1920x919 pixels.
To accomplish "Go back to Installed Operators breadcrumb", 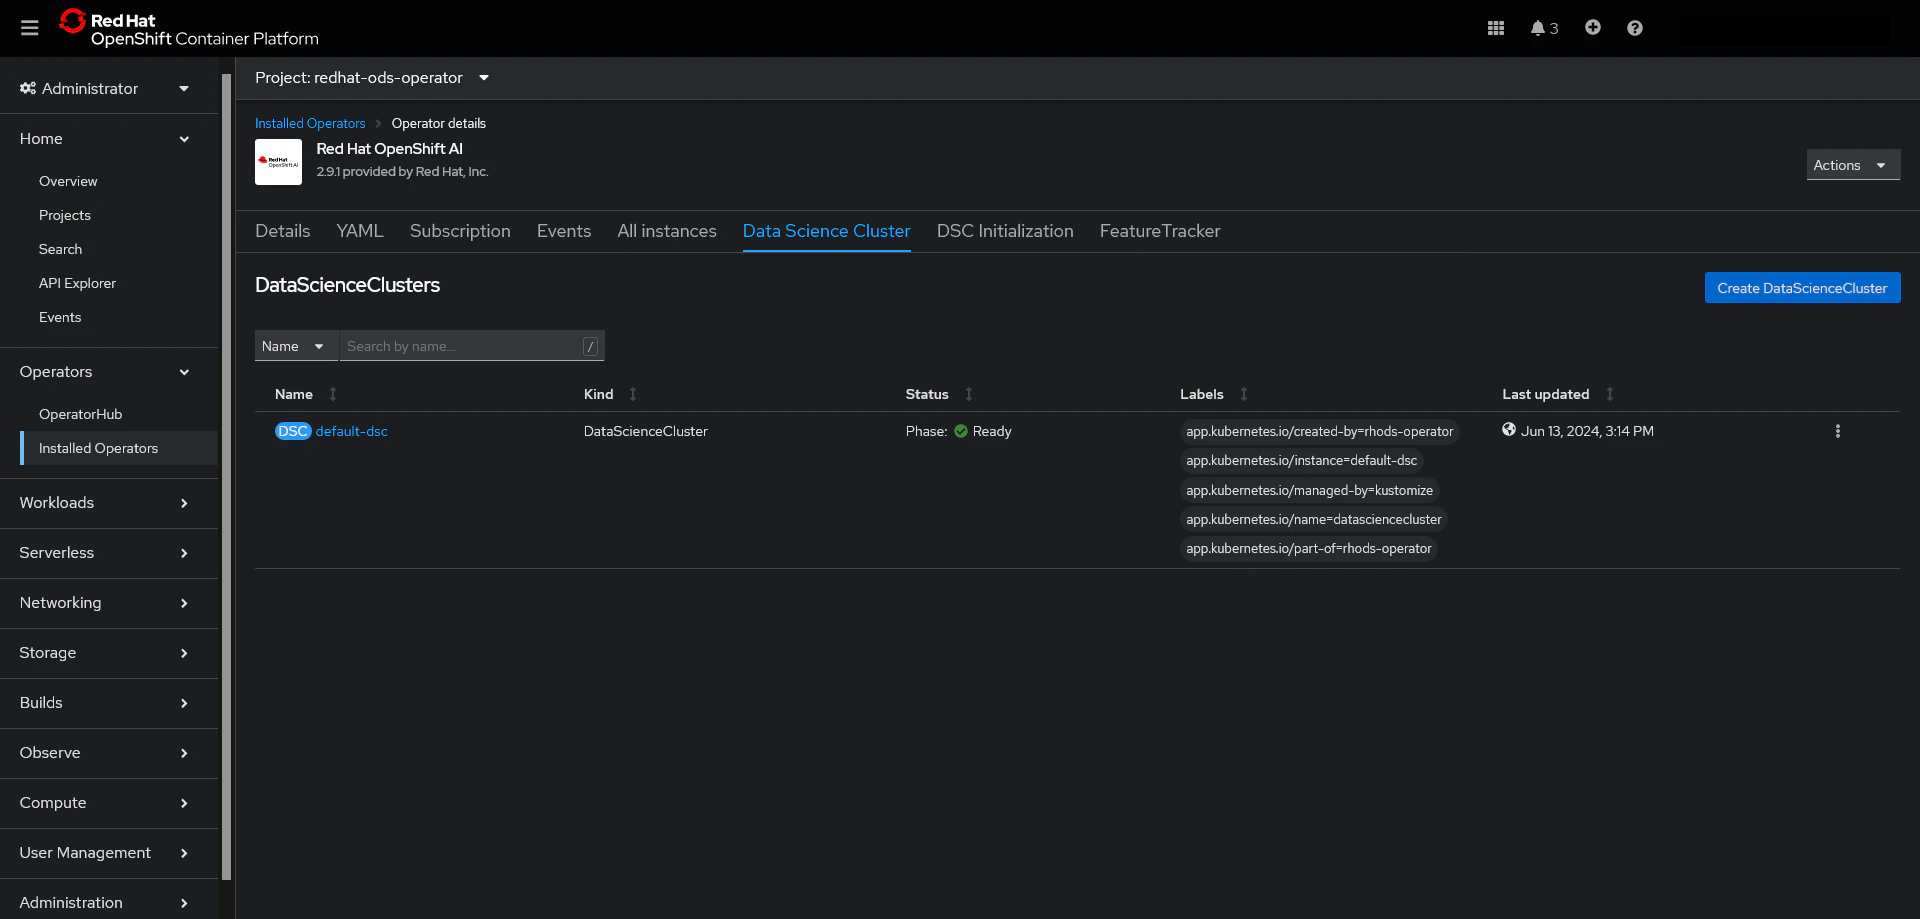I will click(x=310, y=123).
